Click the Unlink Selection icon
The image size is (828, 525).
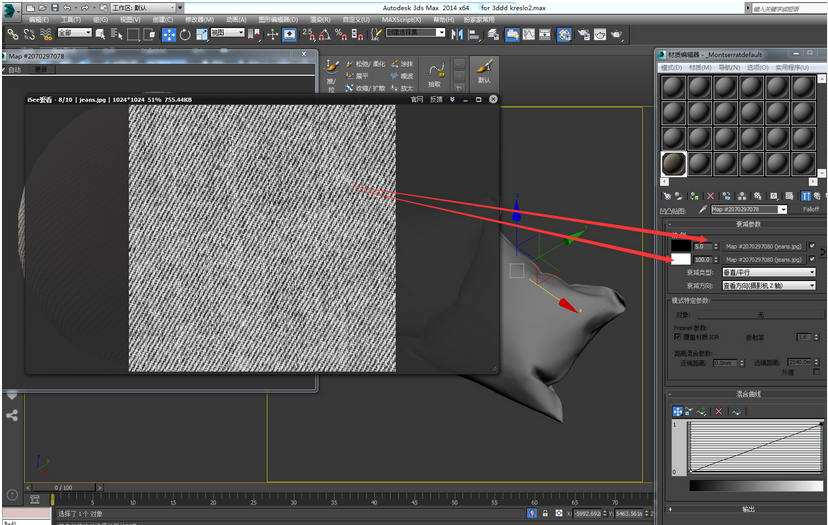tap(29, 34)
